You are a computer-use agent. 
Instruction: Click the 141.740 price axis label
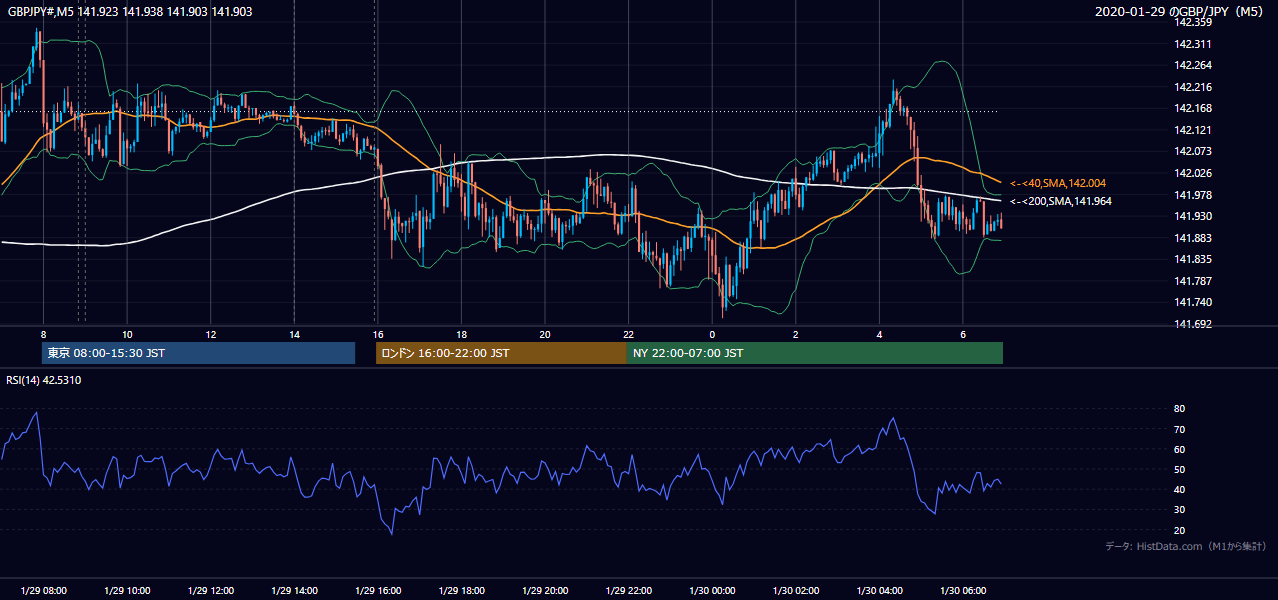(x=1193, y=302)
